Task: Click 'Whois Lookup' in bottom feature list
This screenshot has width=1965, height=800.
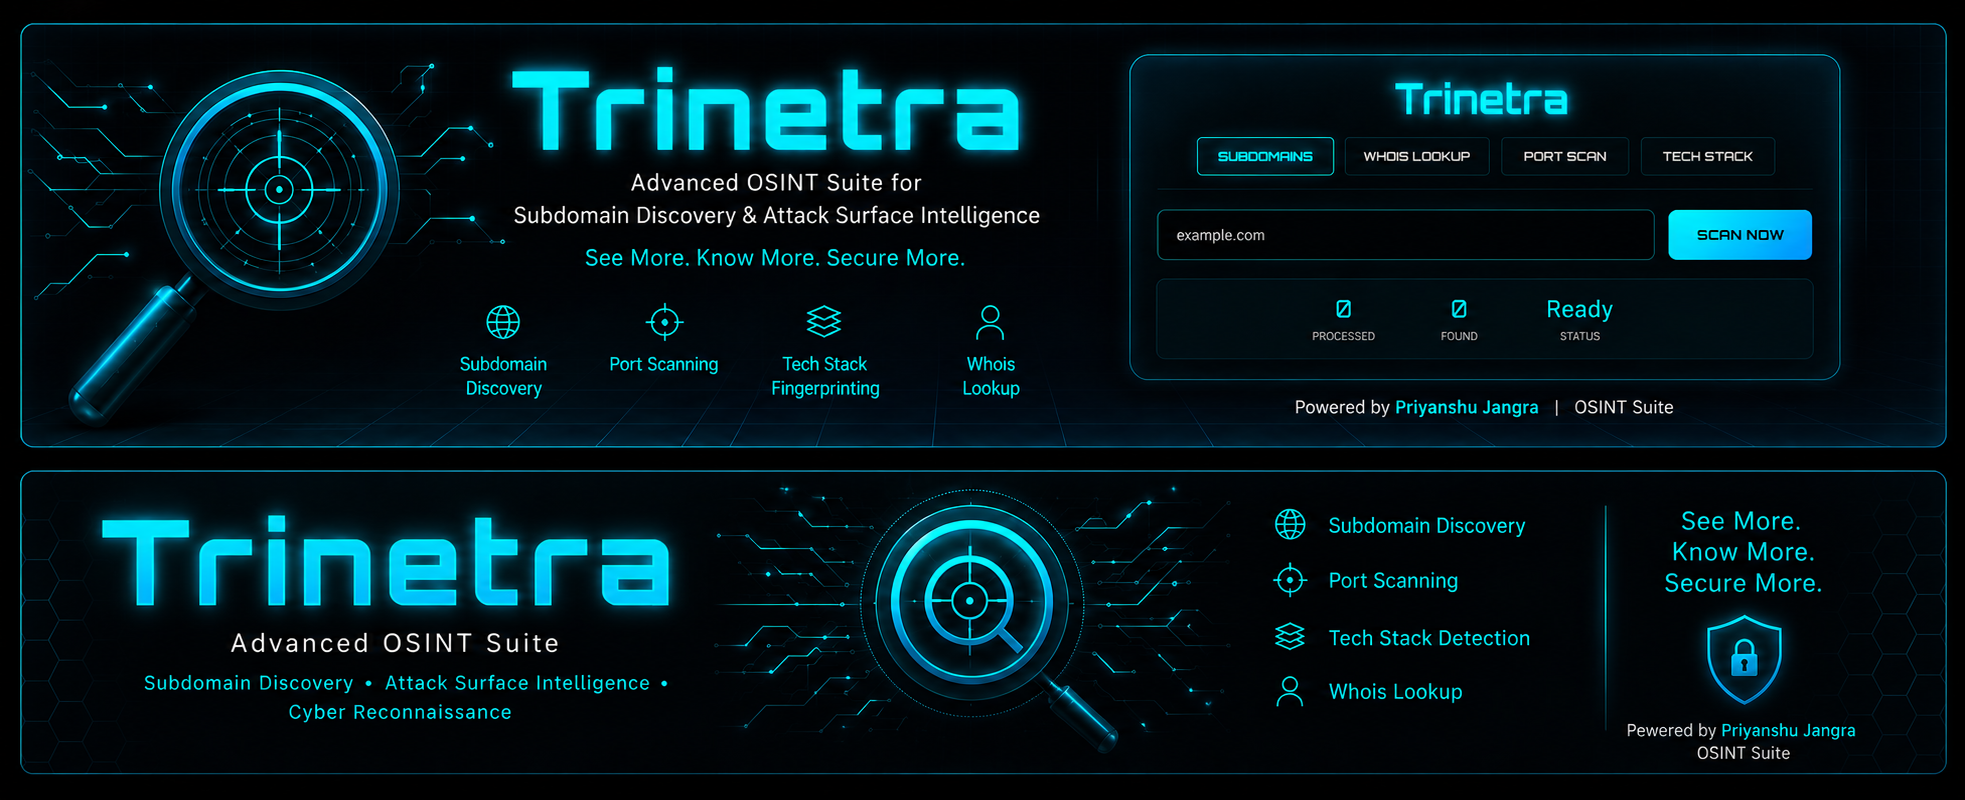Action: (1395, 692)
